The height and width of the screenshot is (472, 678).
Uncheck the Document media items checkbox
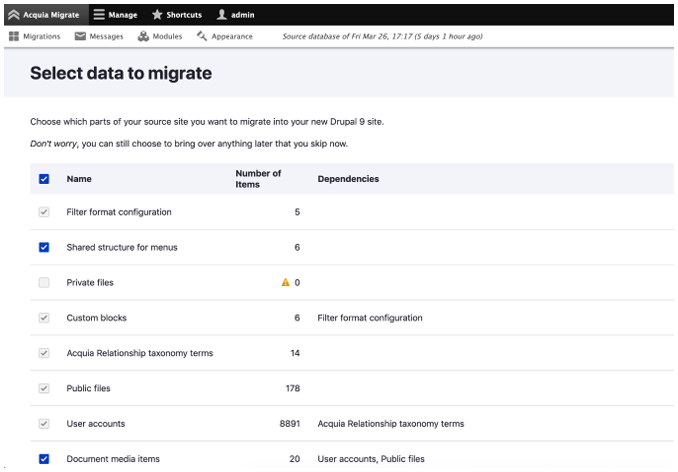tap(43, 459)
